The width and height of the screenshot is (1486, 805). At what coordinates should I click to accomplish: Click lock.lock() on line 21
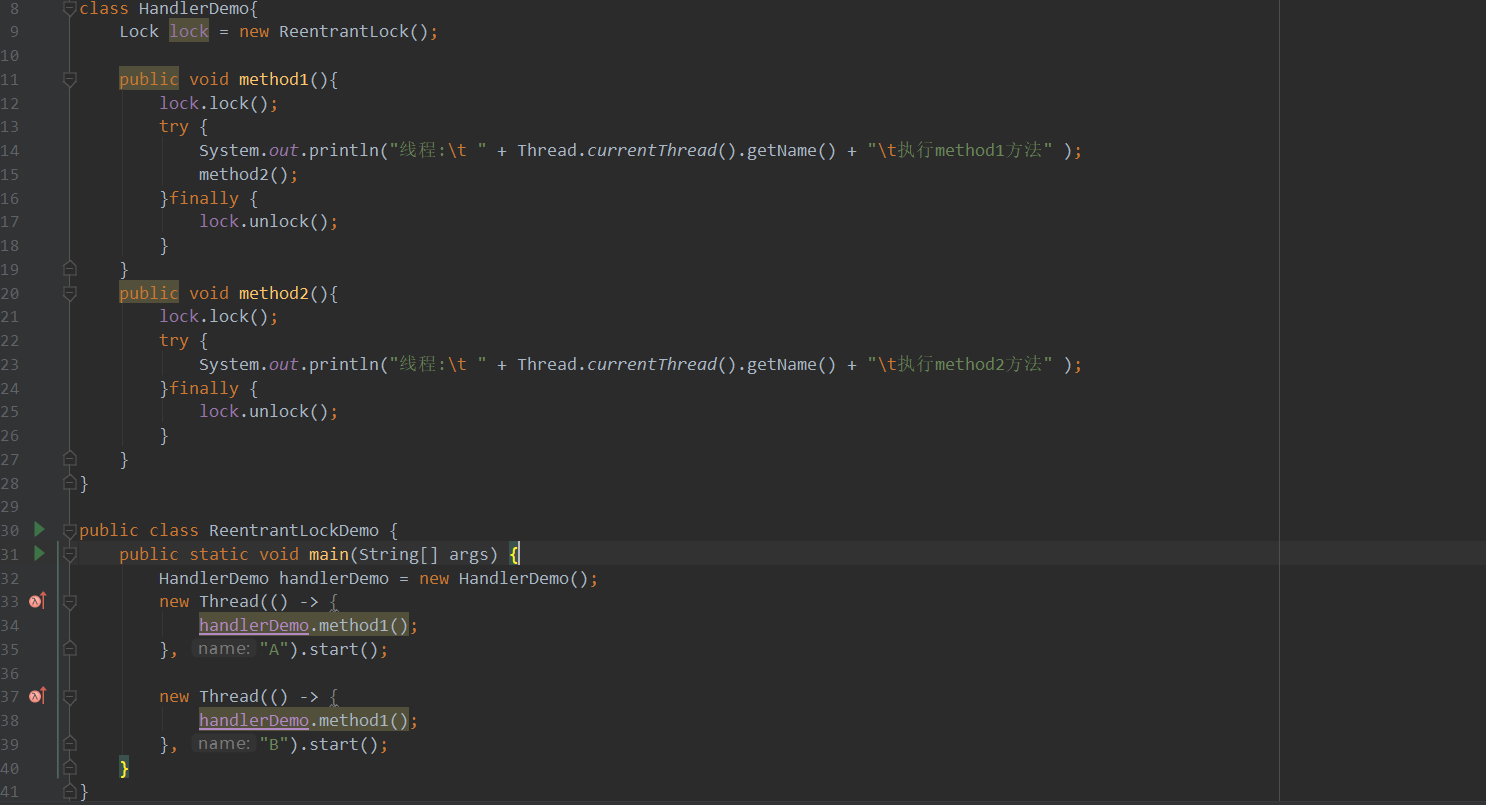[x=214, y=316]
